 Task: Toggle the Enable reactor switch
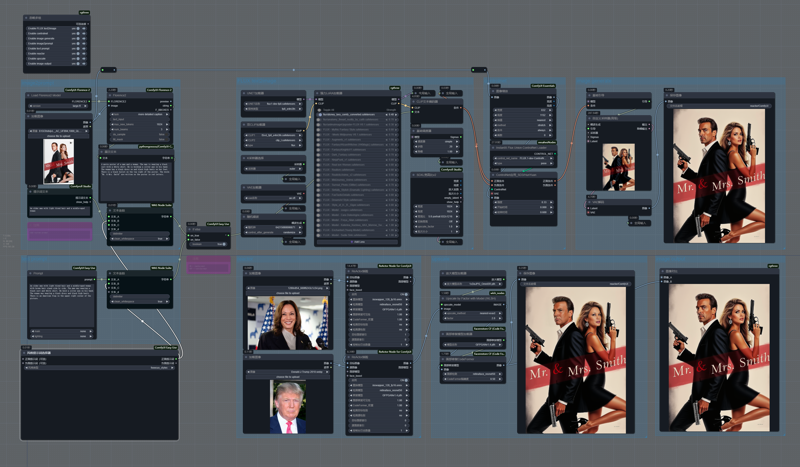pyautogui.click(x=78, y=54)
